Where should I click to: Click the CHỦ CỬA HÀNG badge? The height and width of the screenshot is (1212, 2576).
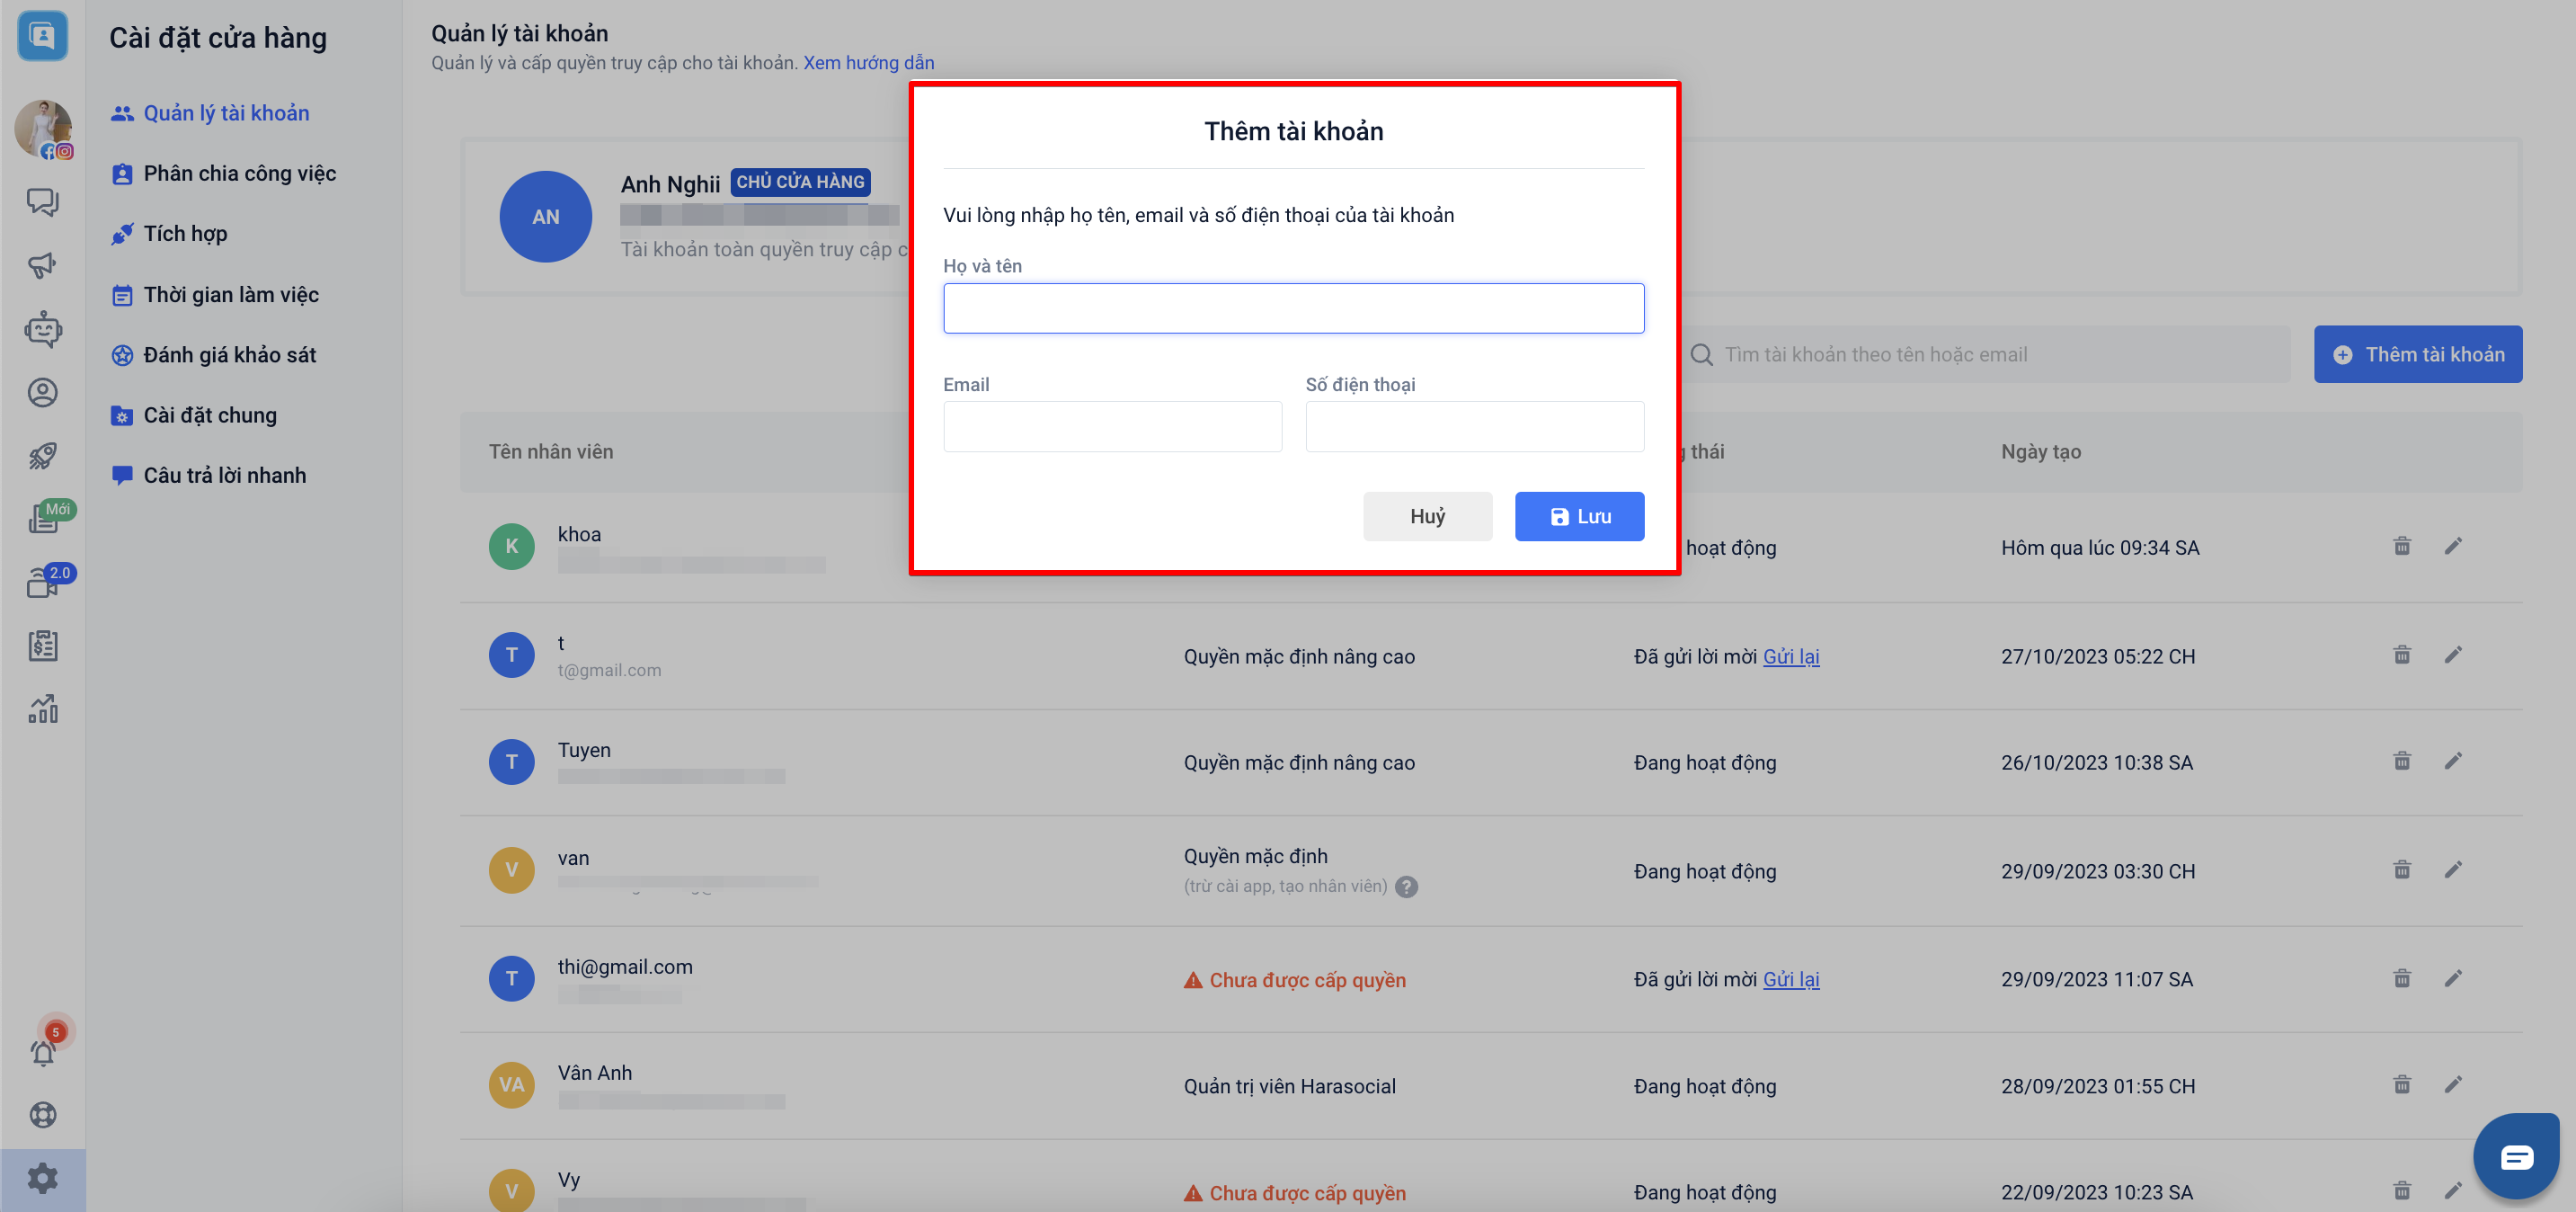(800, 182)
